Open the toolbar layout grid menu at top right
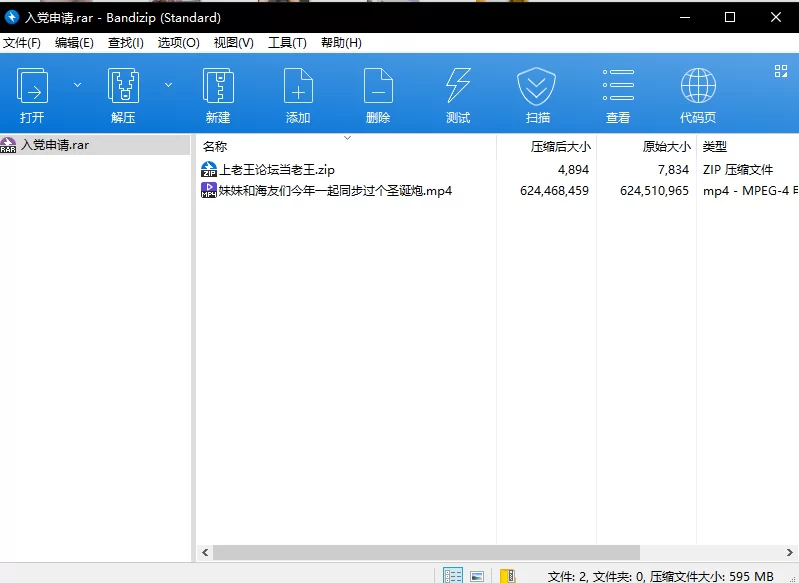Screen dimensions: 799x583 click(781, 71)
